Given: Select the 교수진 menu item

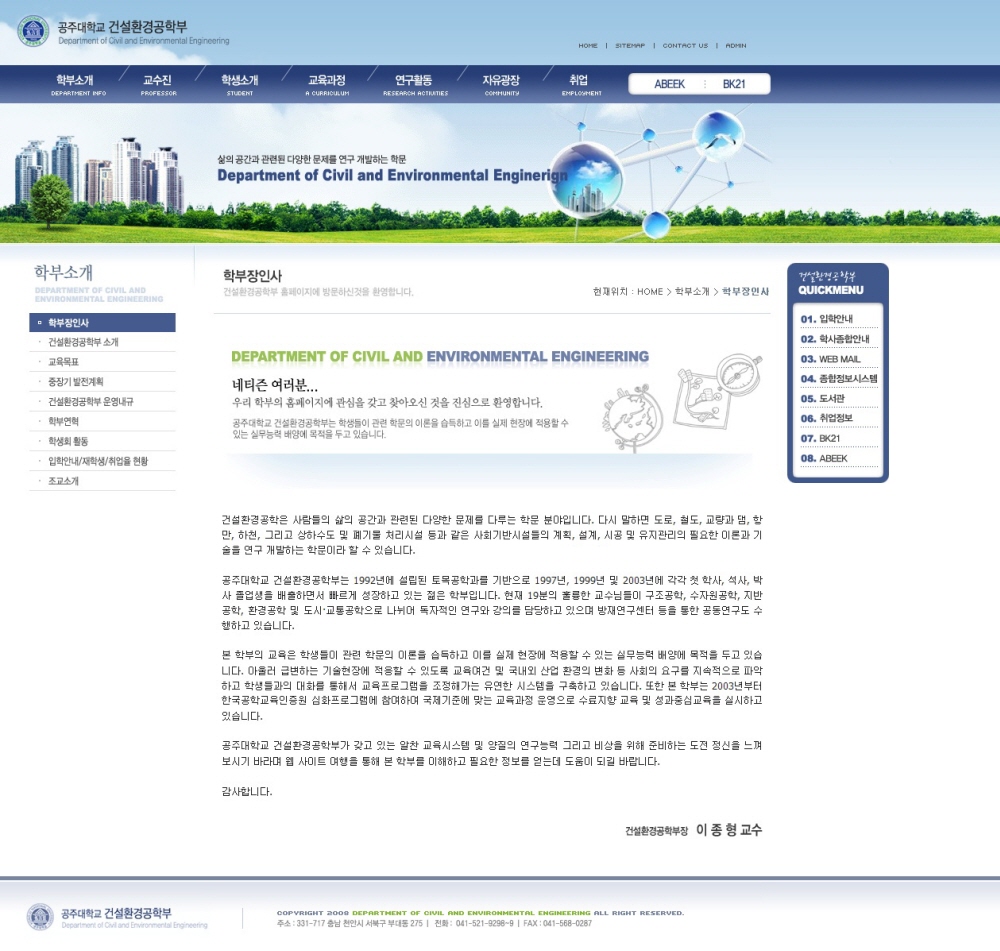Looking at the screenshot, I should (x=158, y=84).
